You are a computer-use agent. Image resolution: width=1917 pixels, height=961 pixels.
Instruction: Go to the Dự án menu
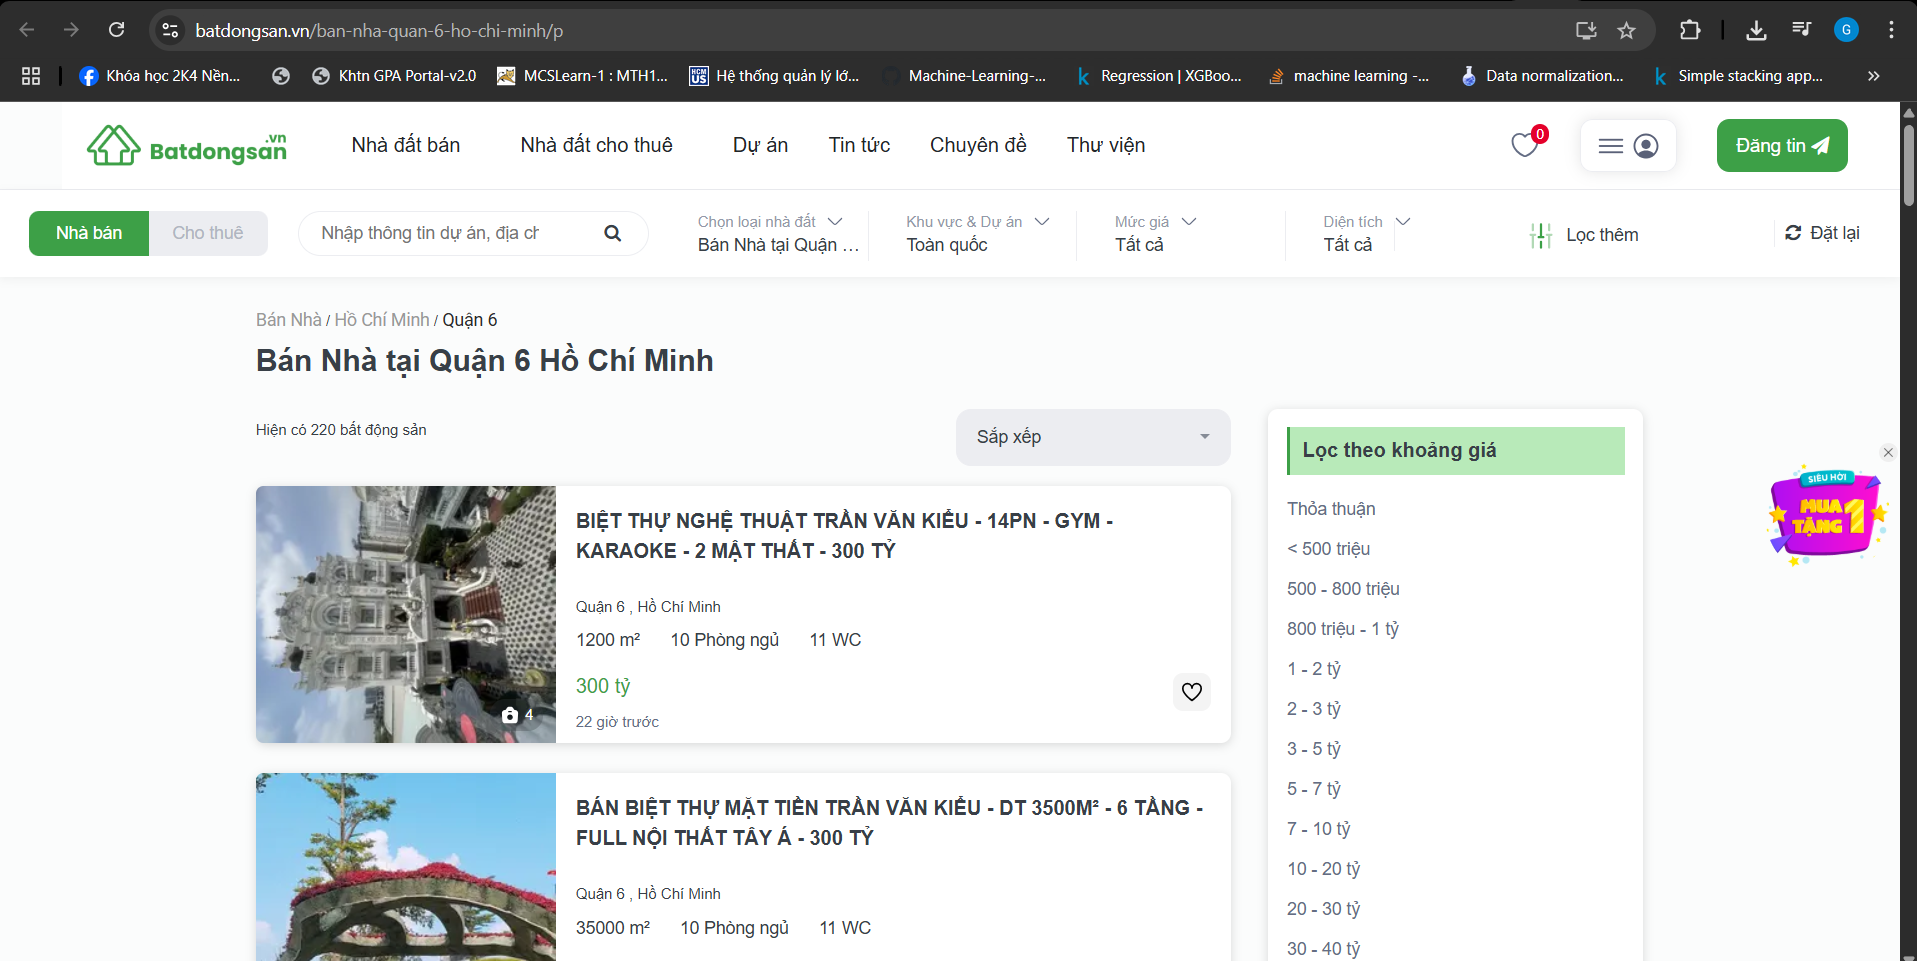coord(760,145)
